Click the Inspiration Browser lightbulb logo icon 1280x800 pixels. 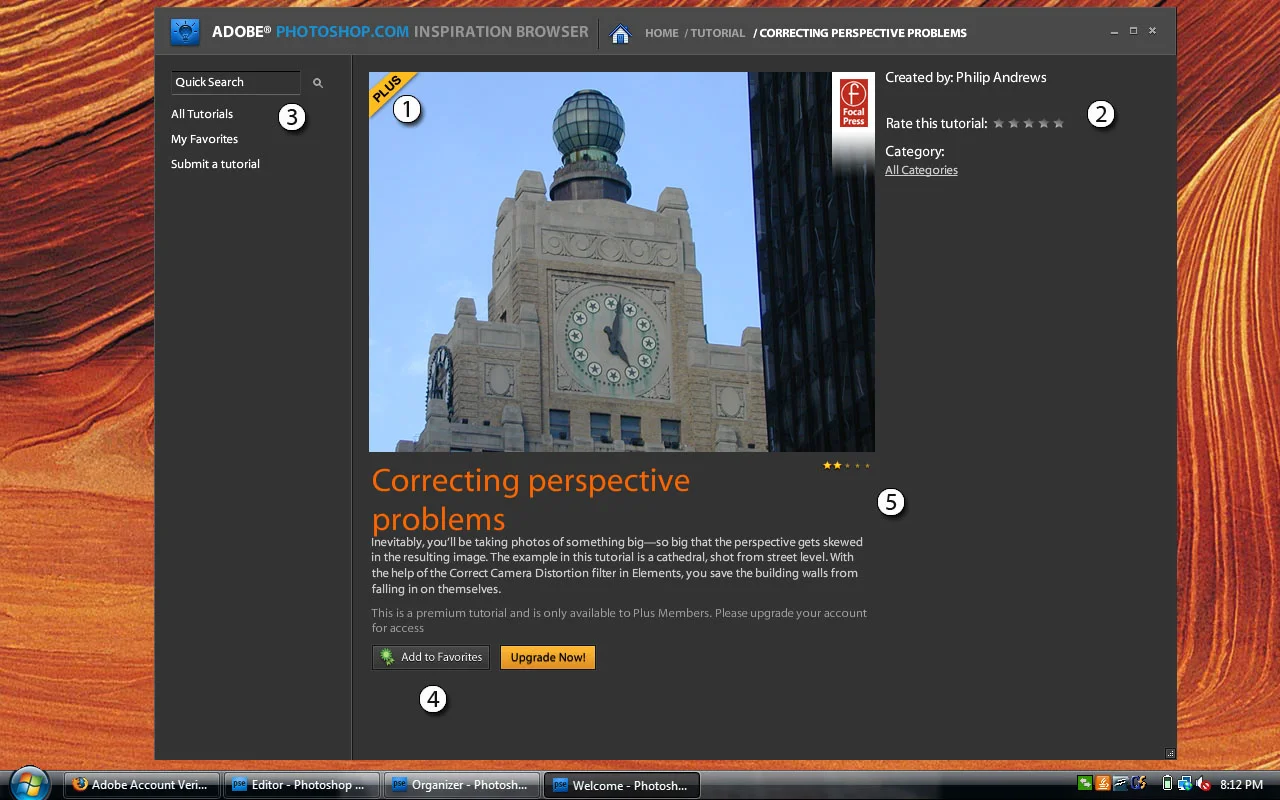(185, 32)
